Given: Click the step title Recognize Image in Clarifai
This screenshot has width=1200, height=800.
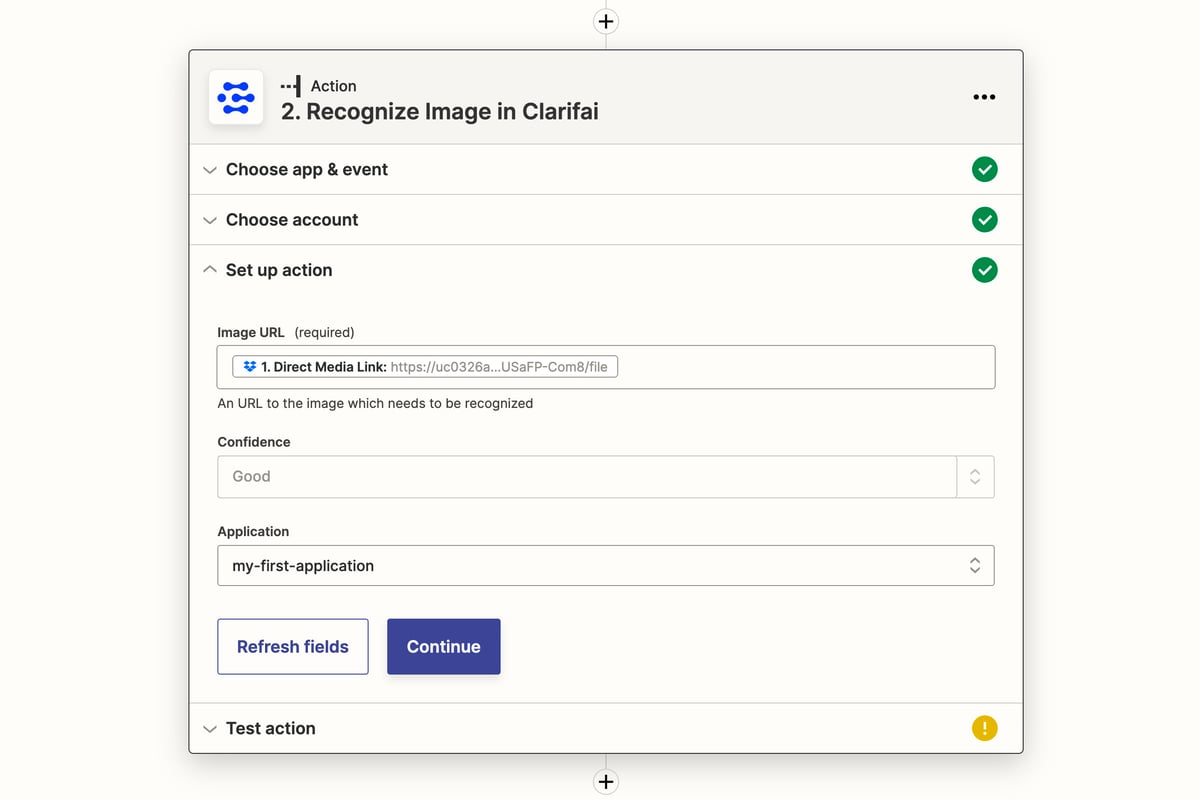Looking at the screenshot, I should click(440, 111).
